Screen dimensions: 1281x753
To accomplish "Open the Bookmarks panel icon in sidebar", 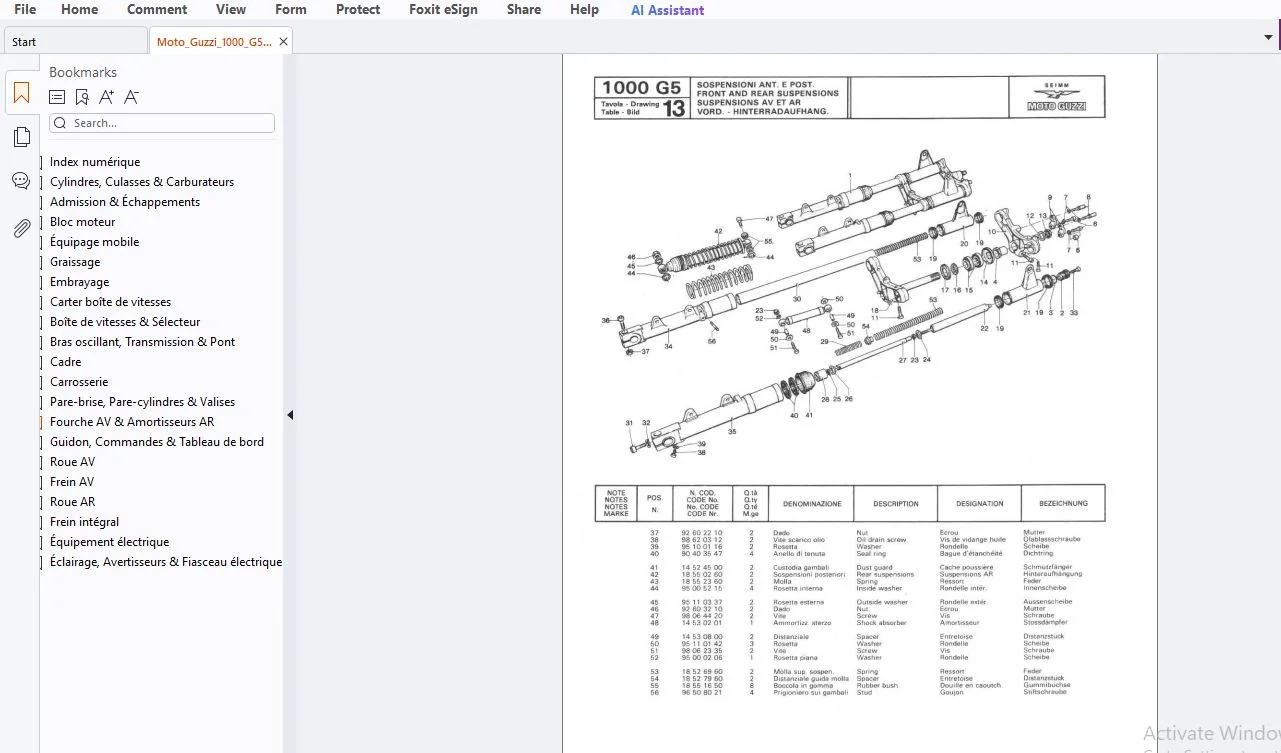I will (x=21, y=95).
